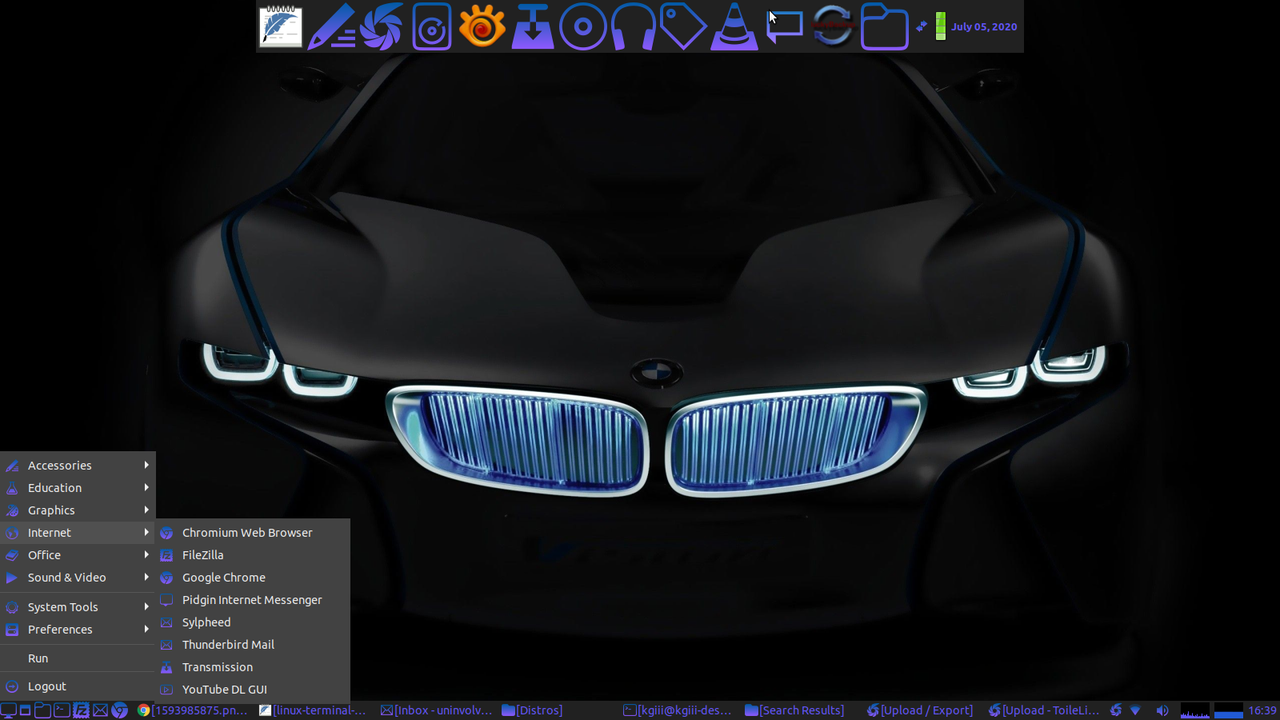Open the tray dropdown triangle indicator

pos(1135,710)
